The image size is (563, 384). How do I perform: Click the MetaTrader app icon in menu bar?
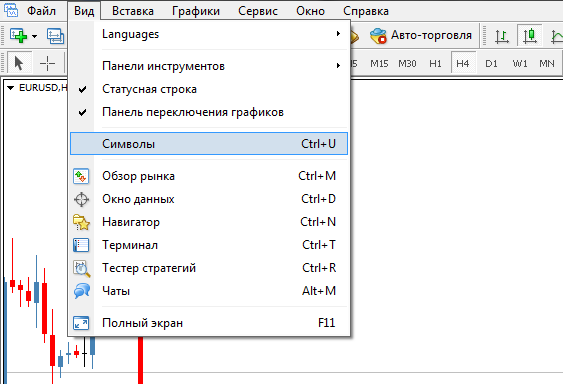tap(10, 10)
